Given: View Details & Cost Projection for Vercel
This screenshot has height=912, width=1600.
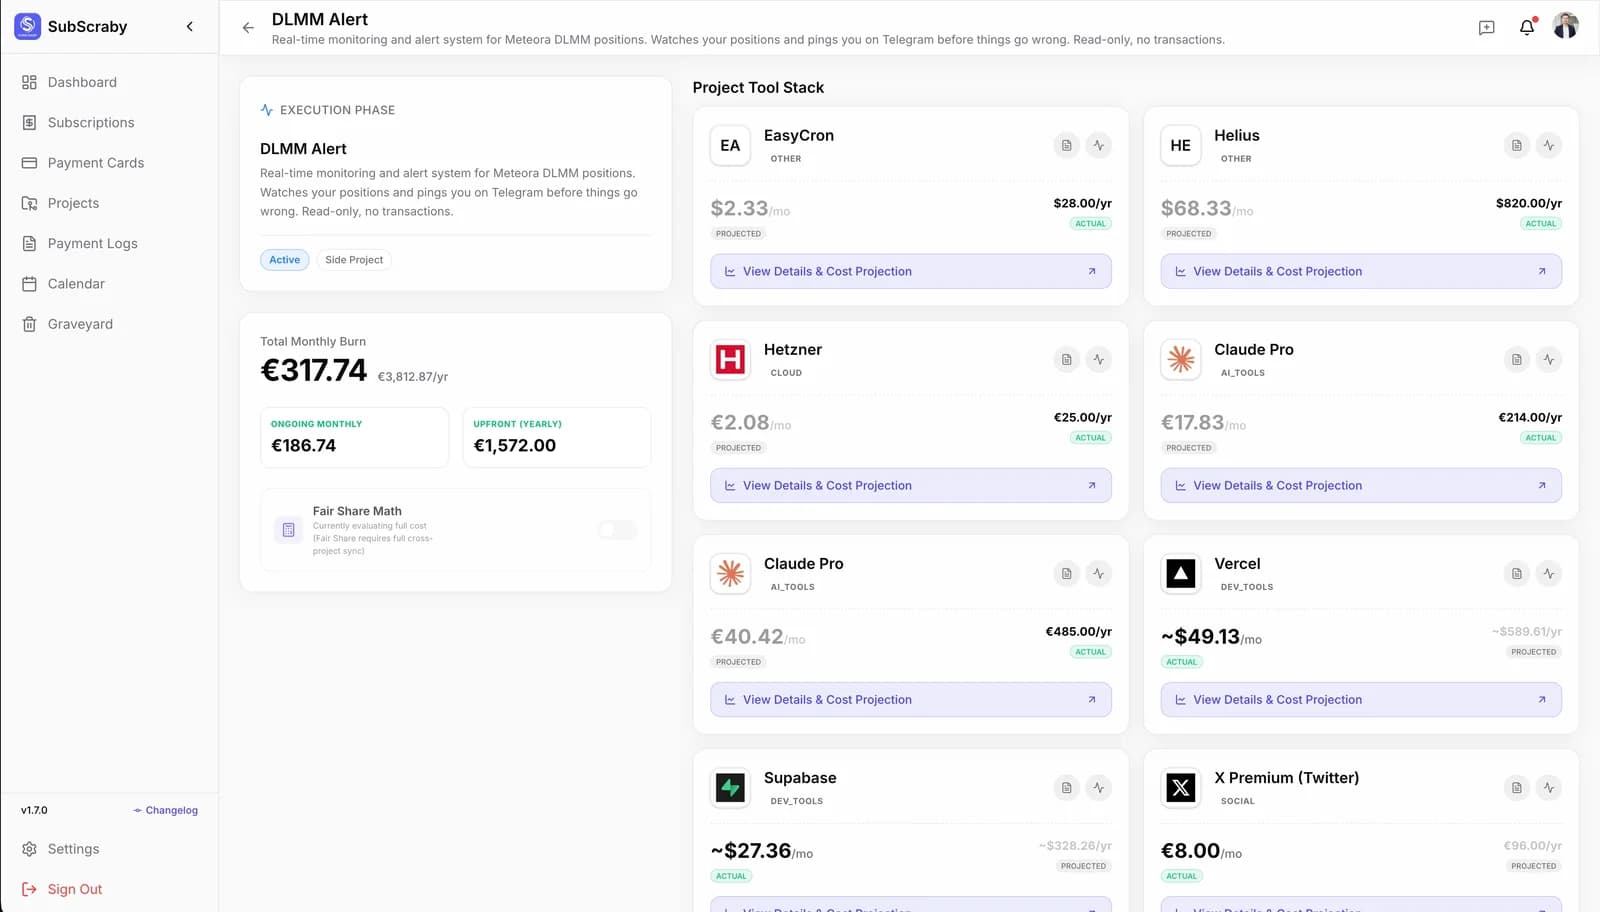Looking at the screenshot, I should click(x=1361, y=700).
